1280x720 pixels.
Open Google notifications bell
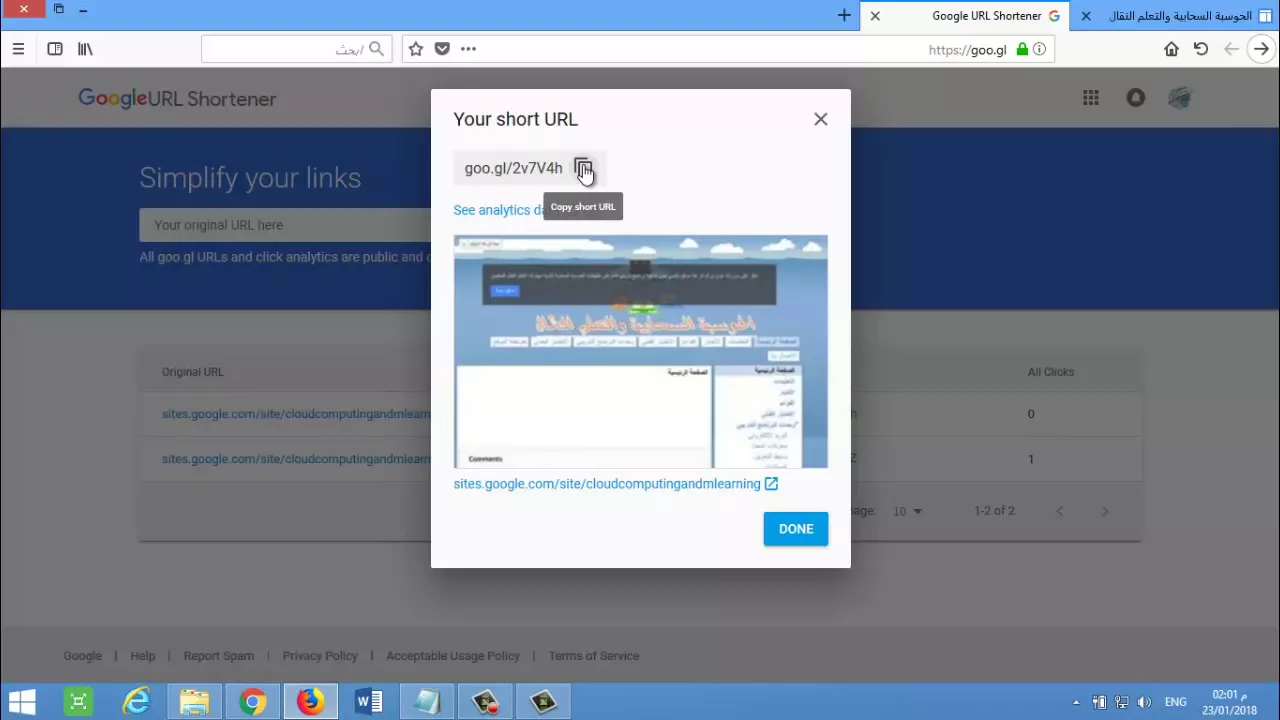[1136, 98]
